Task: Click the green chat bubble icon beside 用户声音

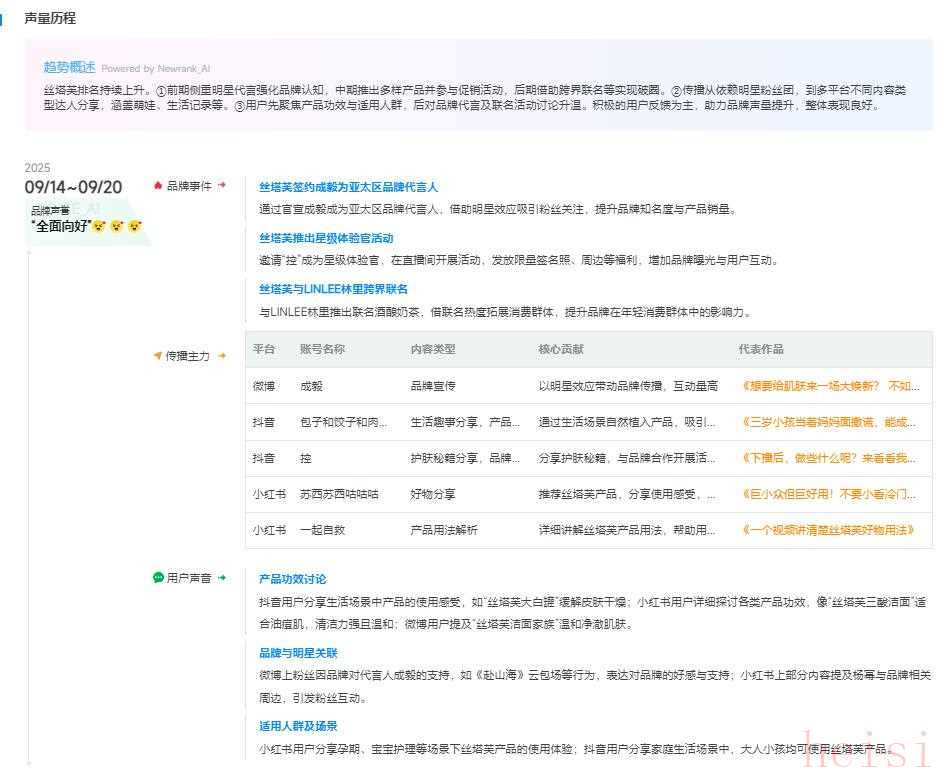Action: point(158,578)
